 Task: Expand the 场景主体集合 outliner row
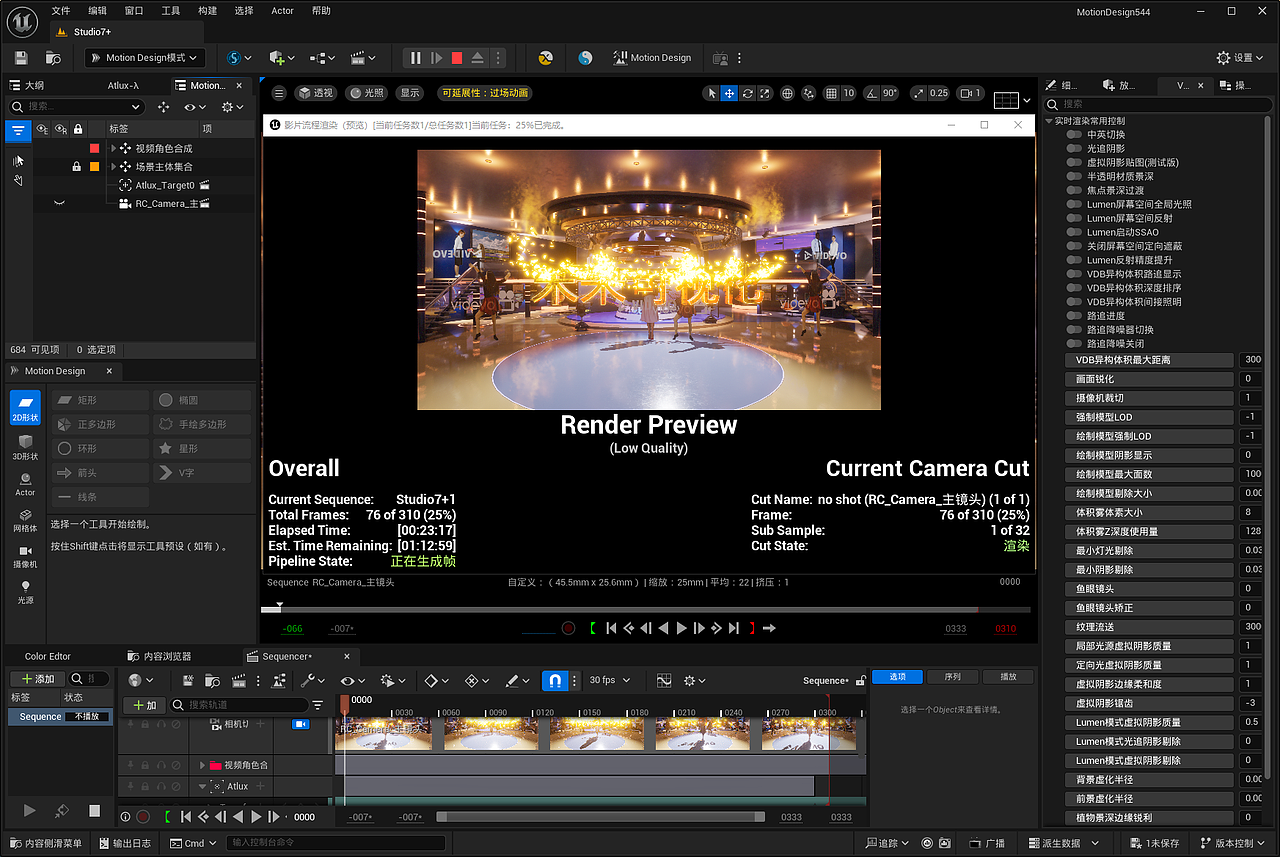(113, 166)
